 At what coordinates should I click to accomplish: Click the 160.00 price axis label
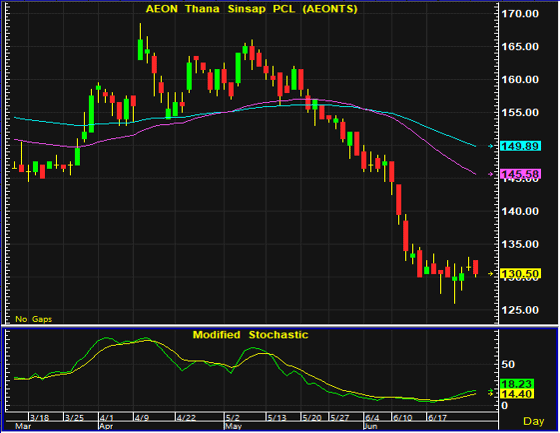point(520,80)
